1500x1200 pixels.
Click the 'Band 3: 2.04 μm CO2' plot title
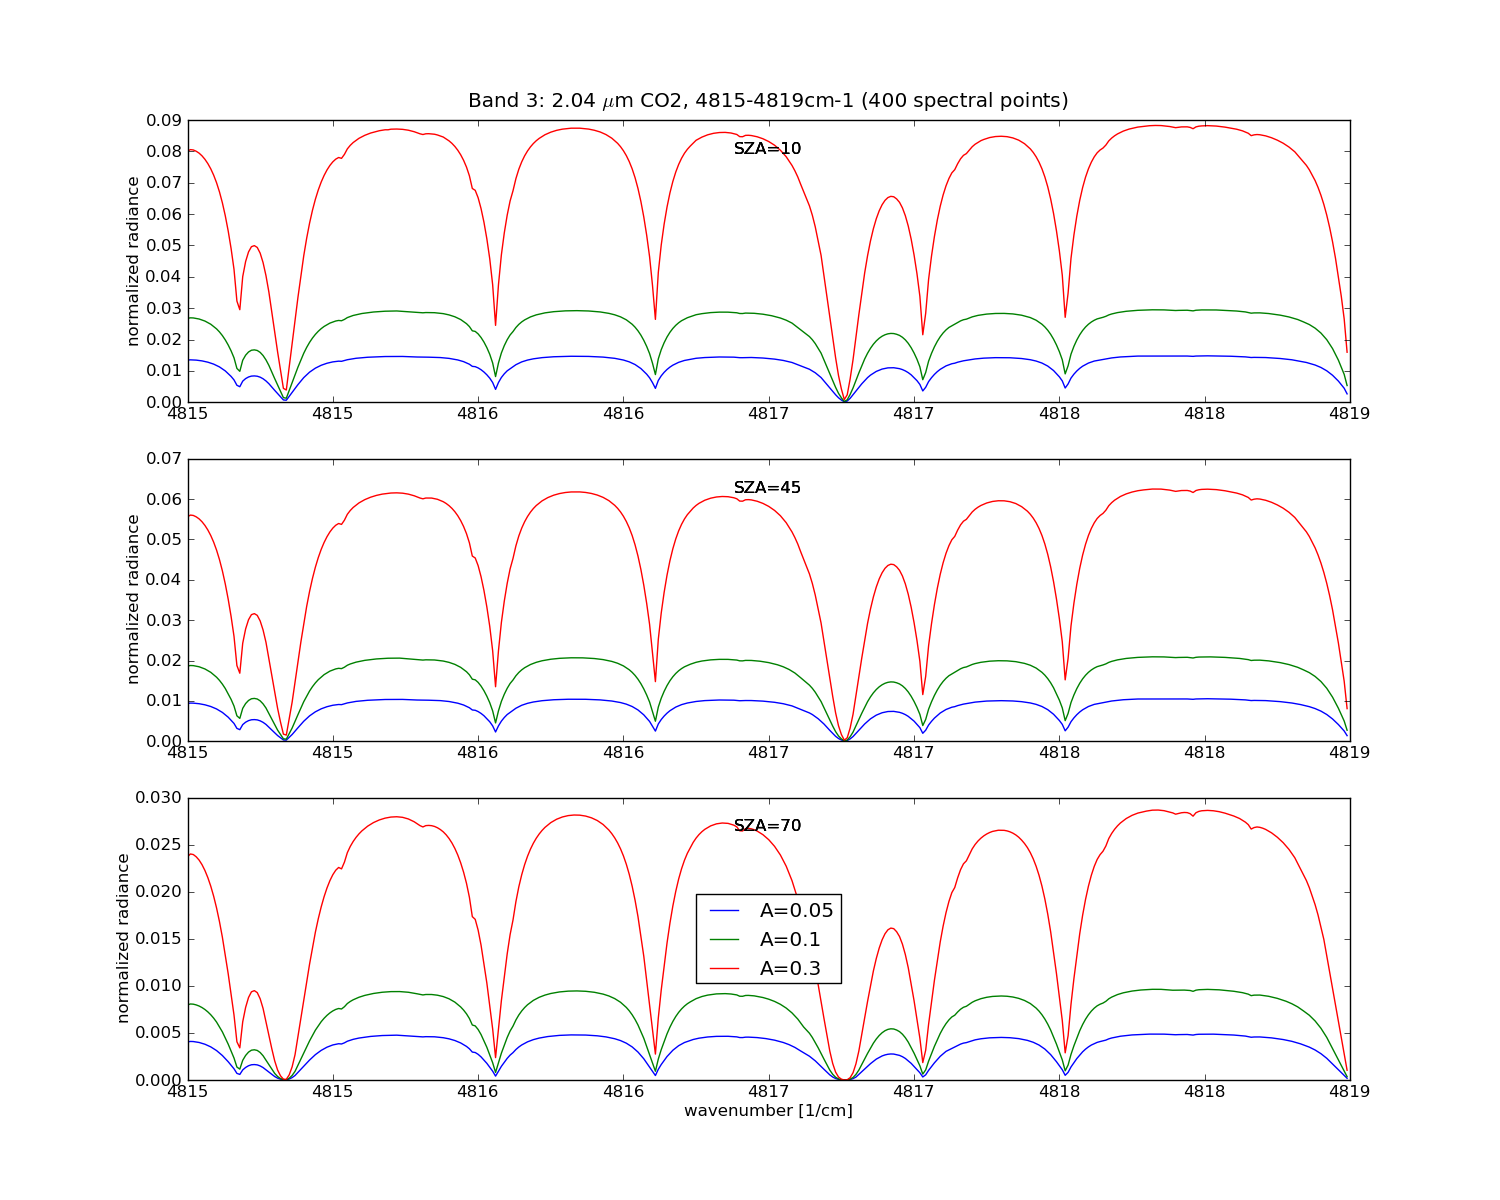(768, 101)
